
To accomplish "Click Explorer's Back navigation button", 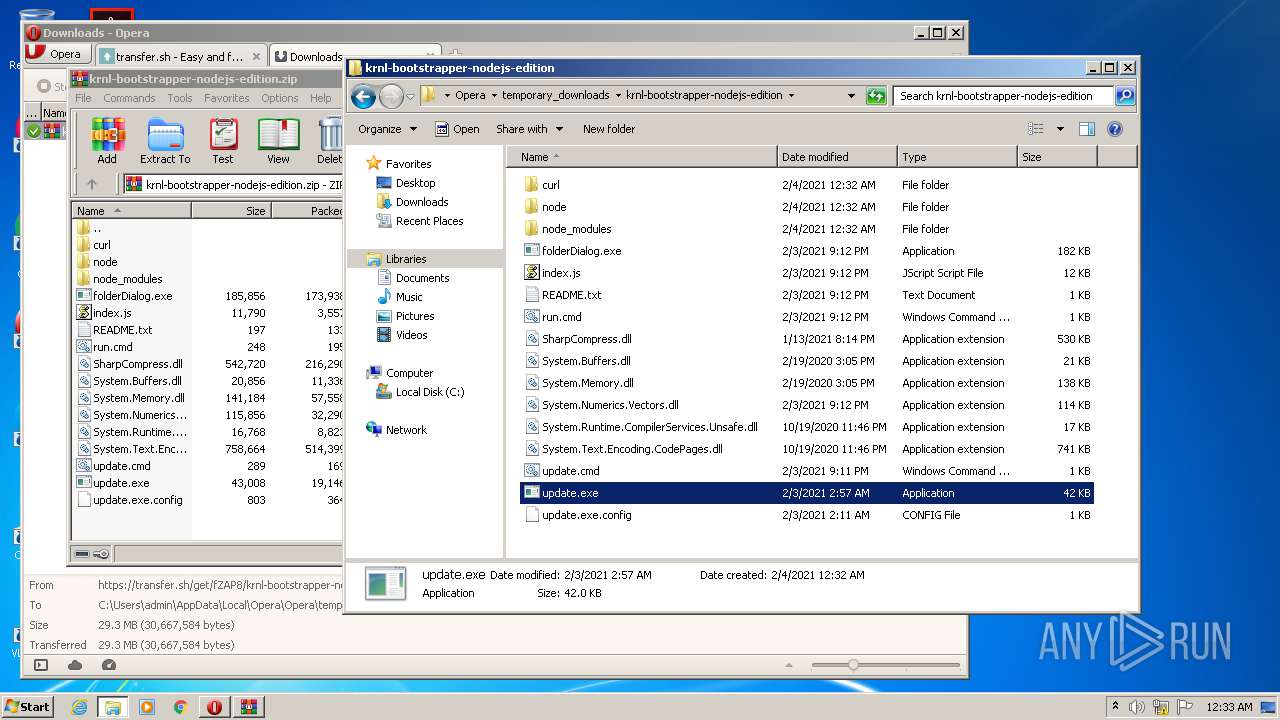I will (364, 96).
